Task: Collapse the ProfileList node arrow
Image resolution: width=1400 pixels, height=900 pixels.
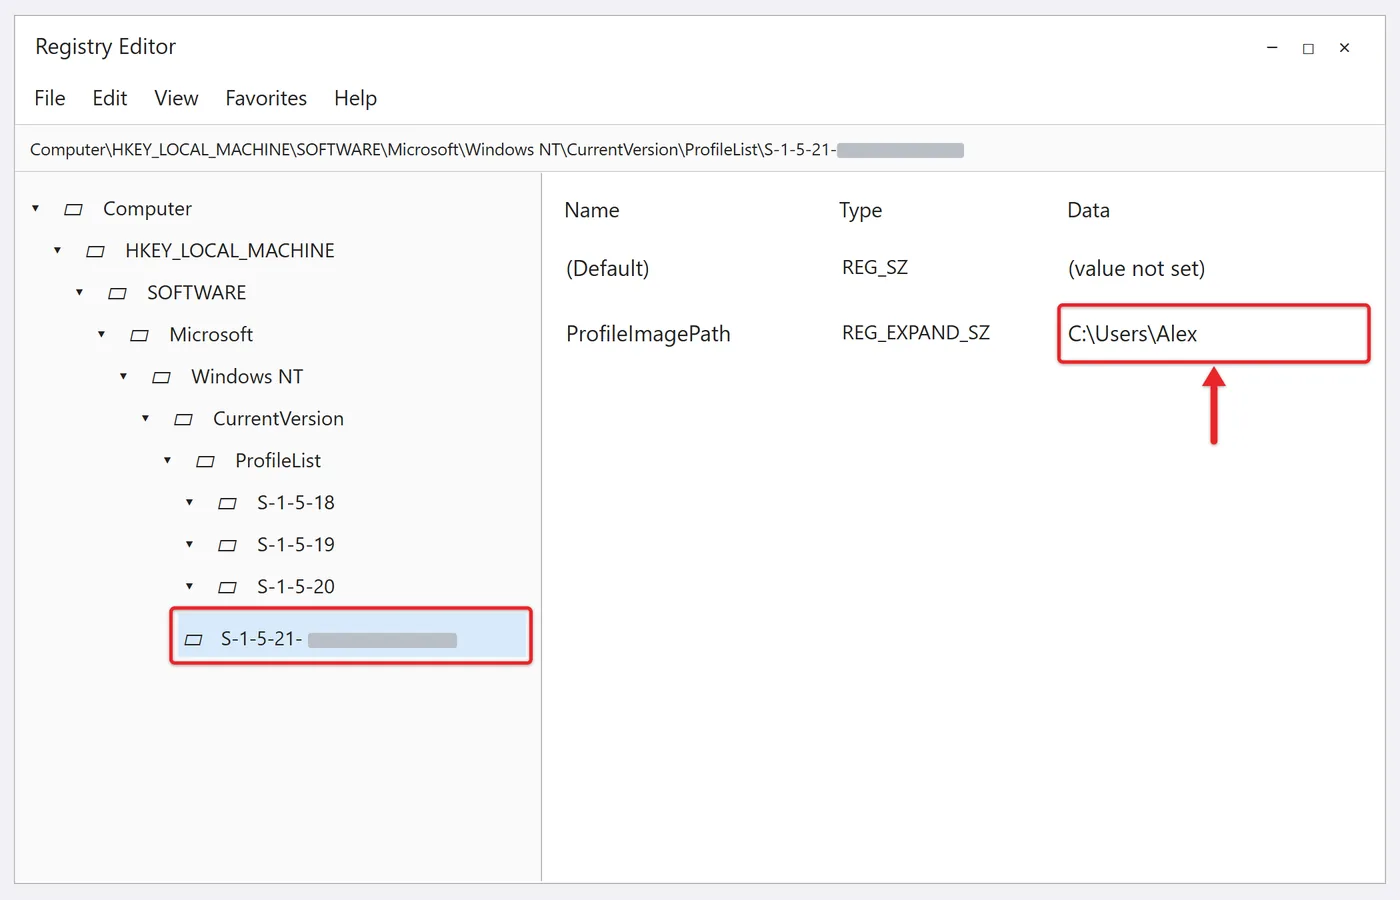Action: [167, 460]
